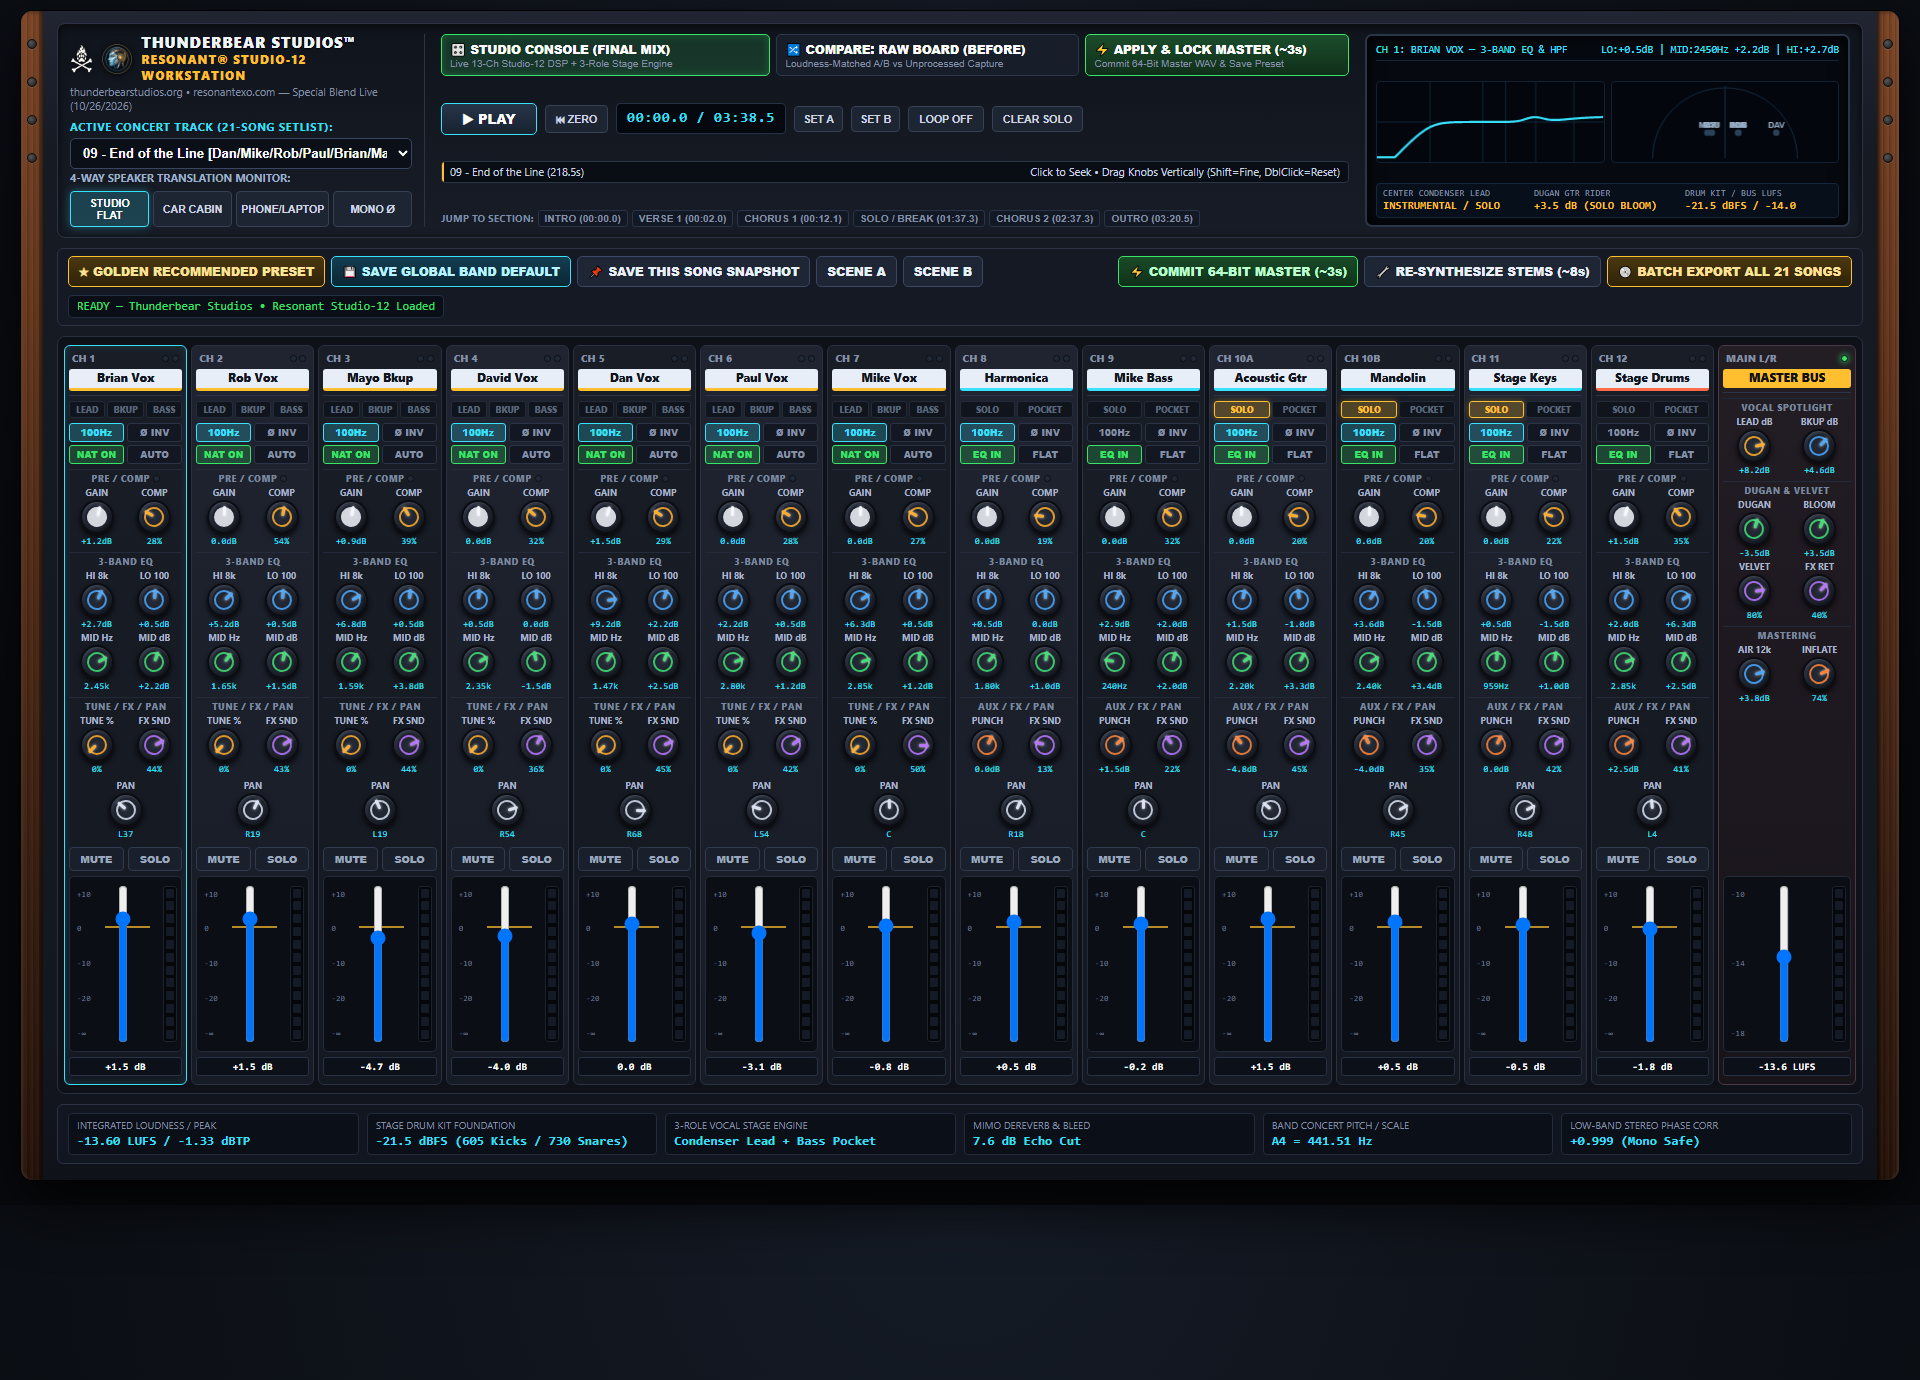
Task: Click Re-Synthesize Stems button
Action: tap(1483, 272)
